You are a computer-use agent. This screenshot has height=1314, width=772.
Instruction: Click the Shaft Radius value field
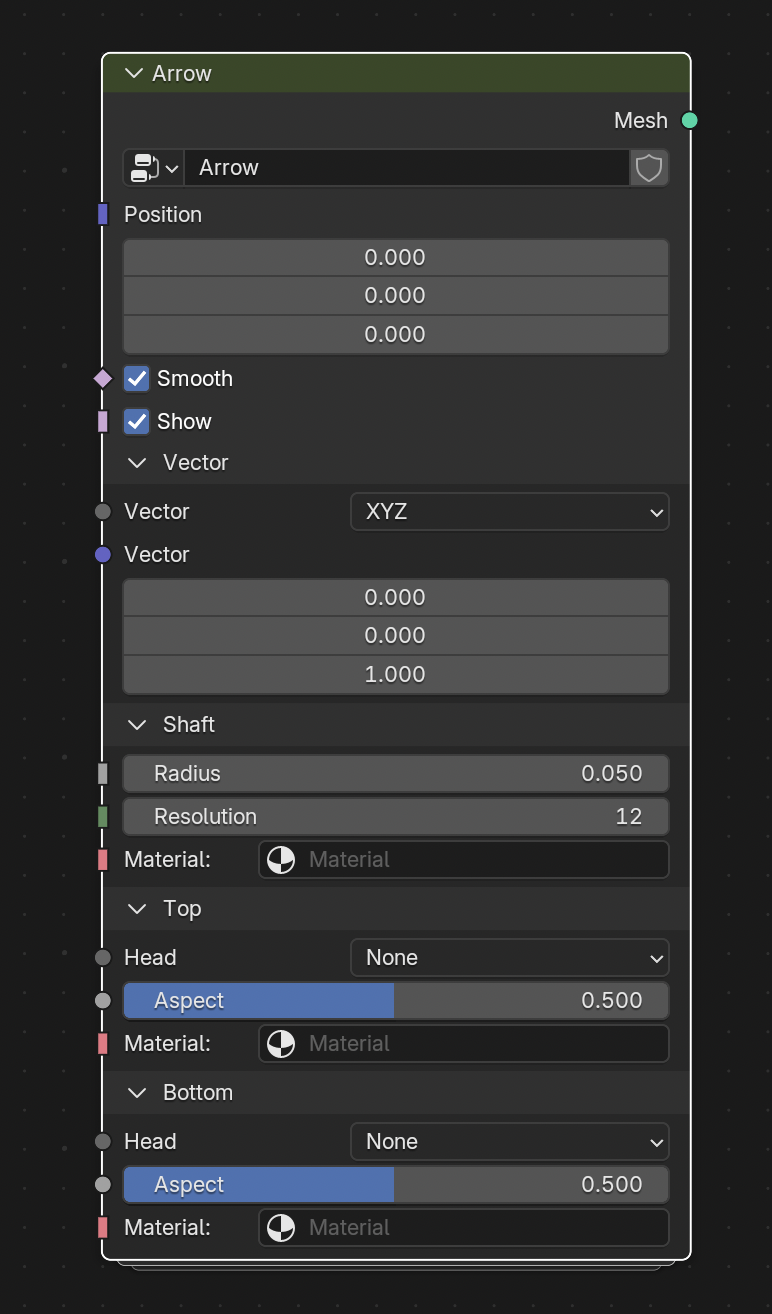(x=396, y=774)
